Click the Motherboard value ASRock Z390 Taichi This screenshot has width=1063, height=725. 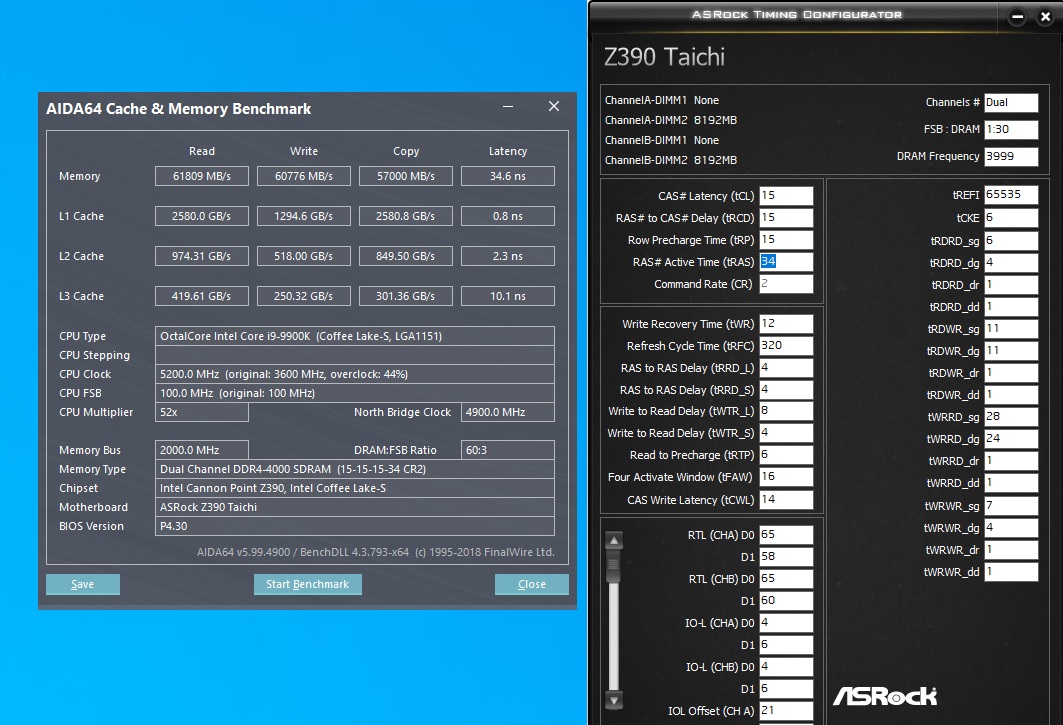coord(355,507)
